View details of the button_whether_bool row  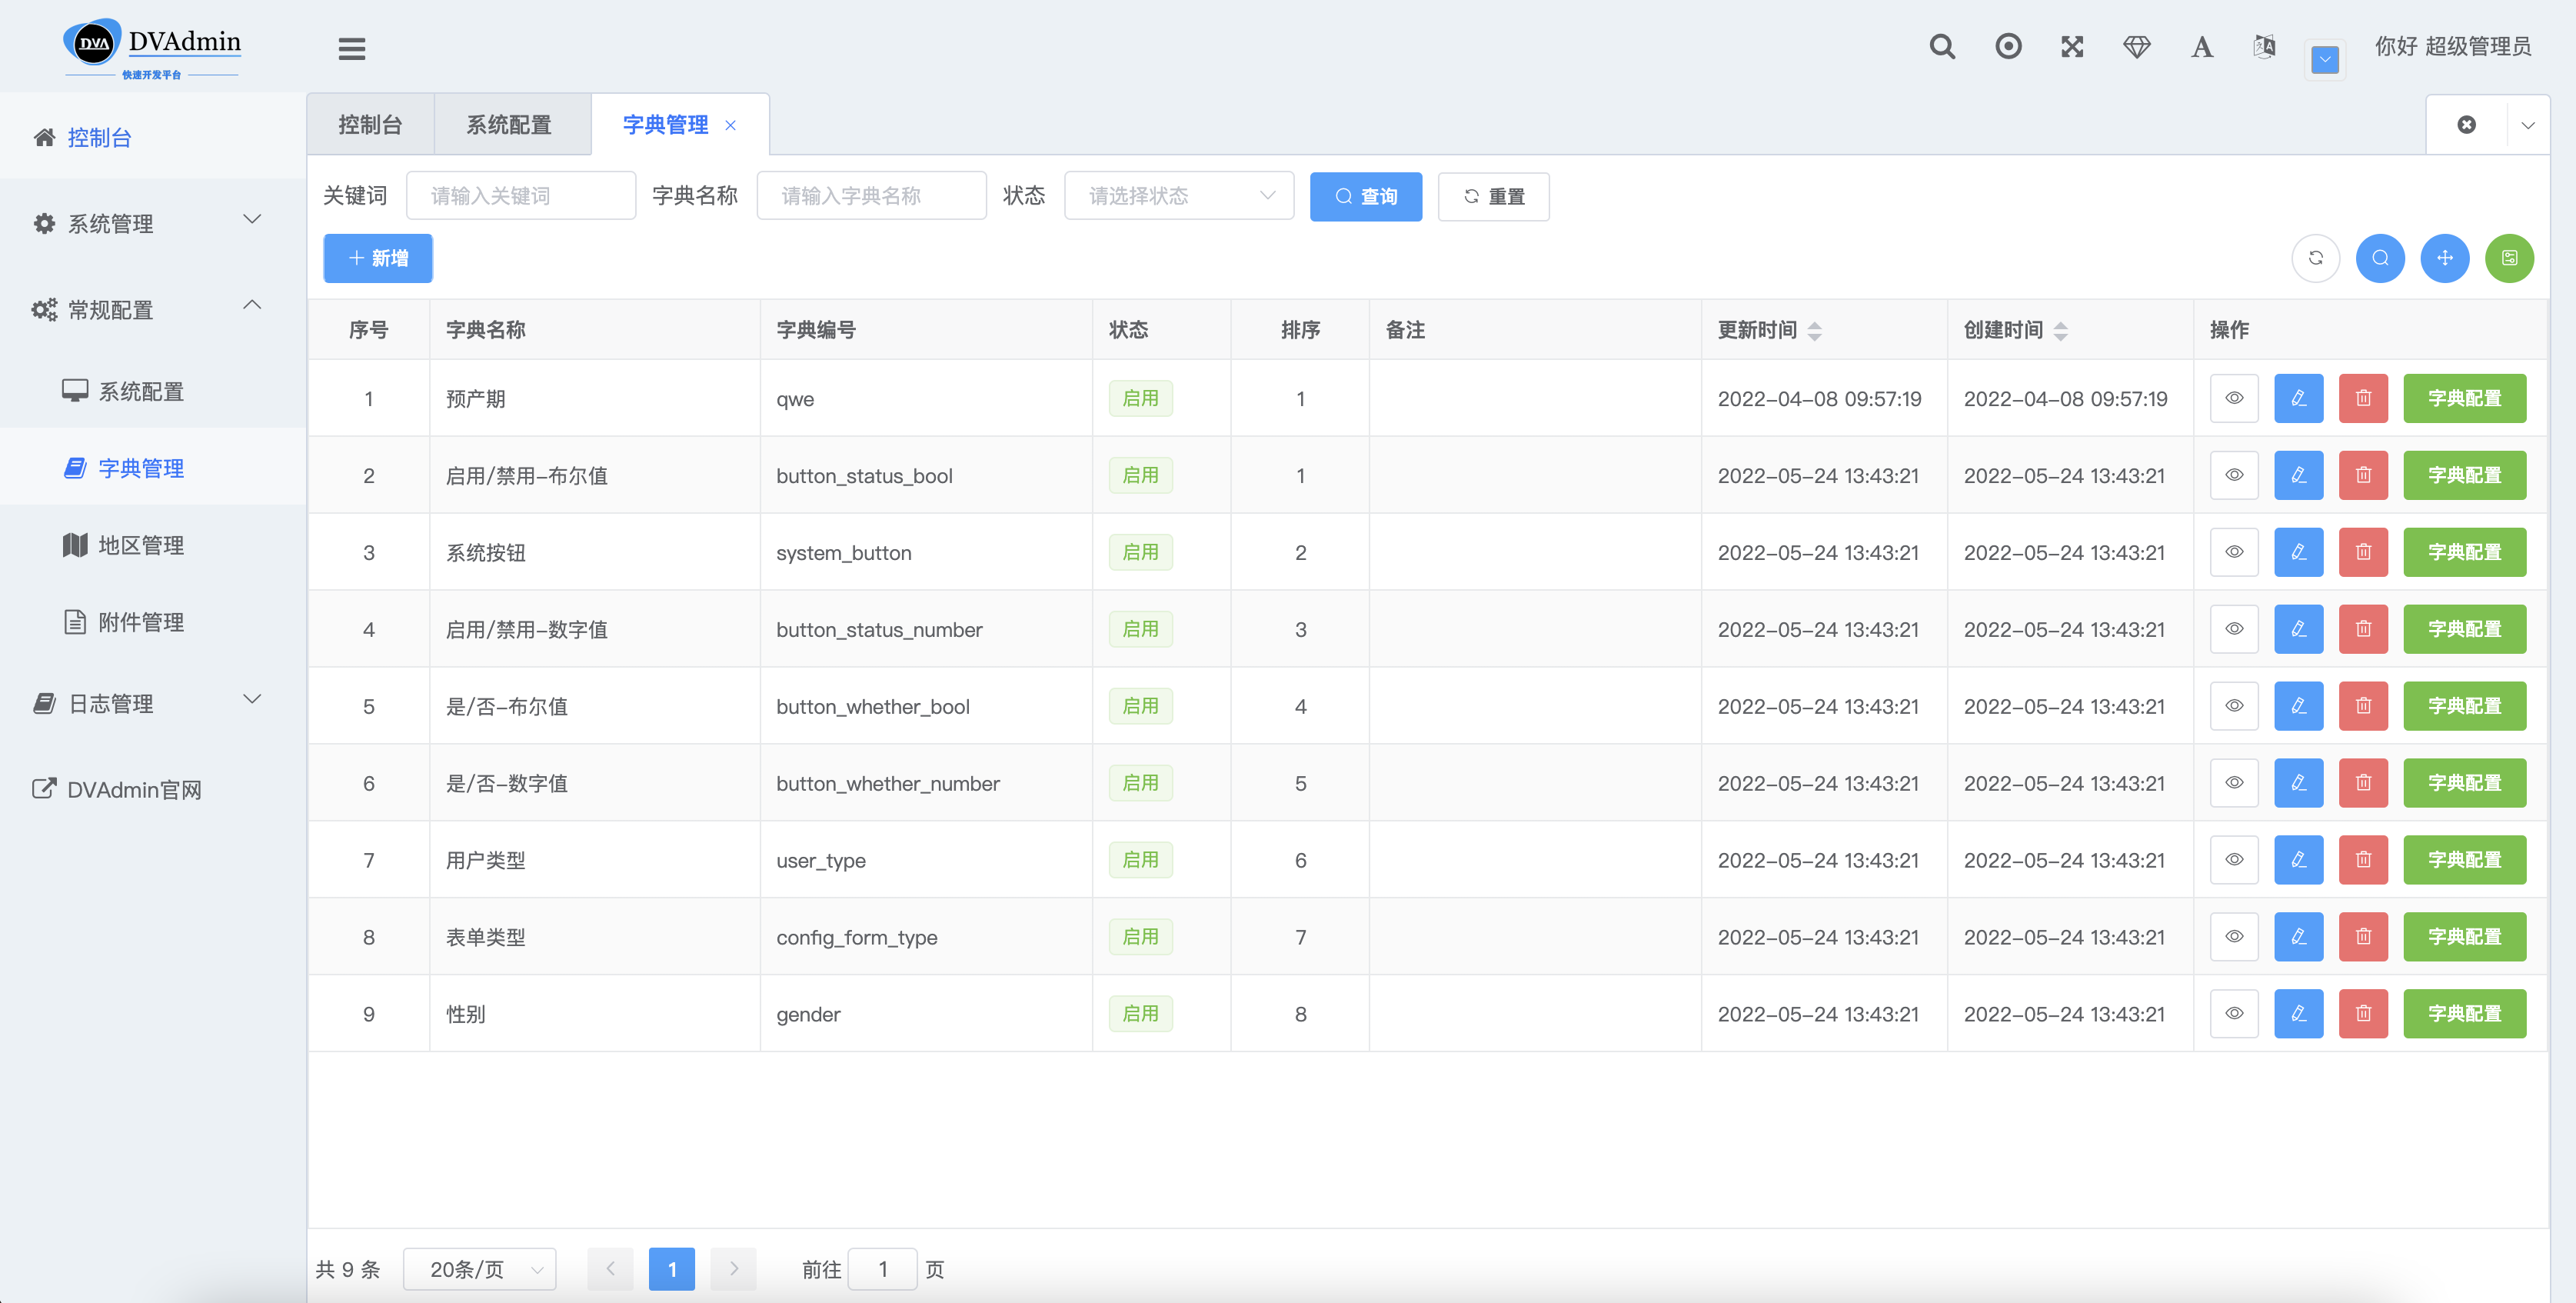pos(2234,706)
